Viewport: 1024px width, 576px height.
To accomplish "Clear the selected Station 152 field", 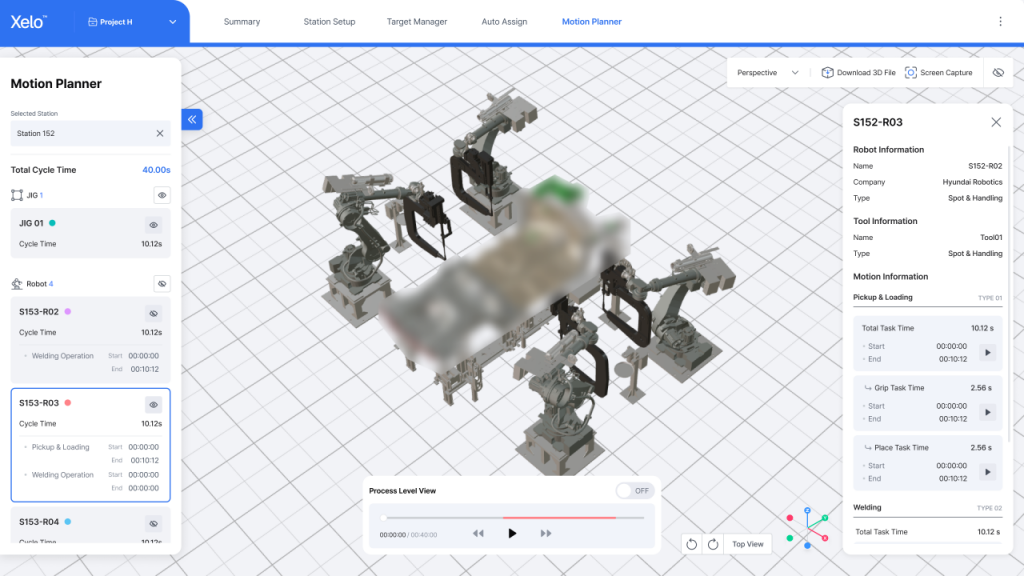I will pos(160,133).
